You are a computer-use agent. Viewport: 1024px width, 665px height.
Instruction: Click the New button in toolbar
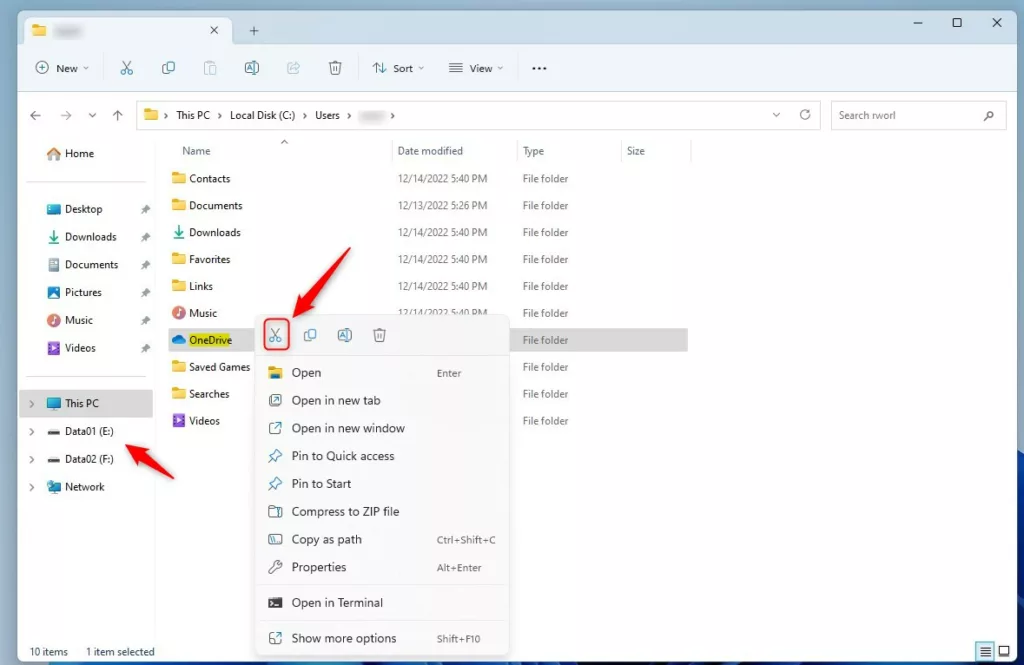click(x=62, y=68)
